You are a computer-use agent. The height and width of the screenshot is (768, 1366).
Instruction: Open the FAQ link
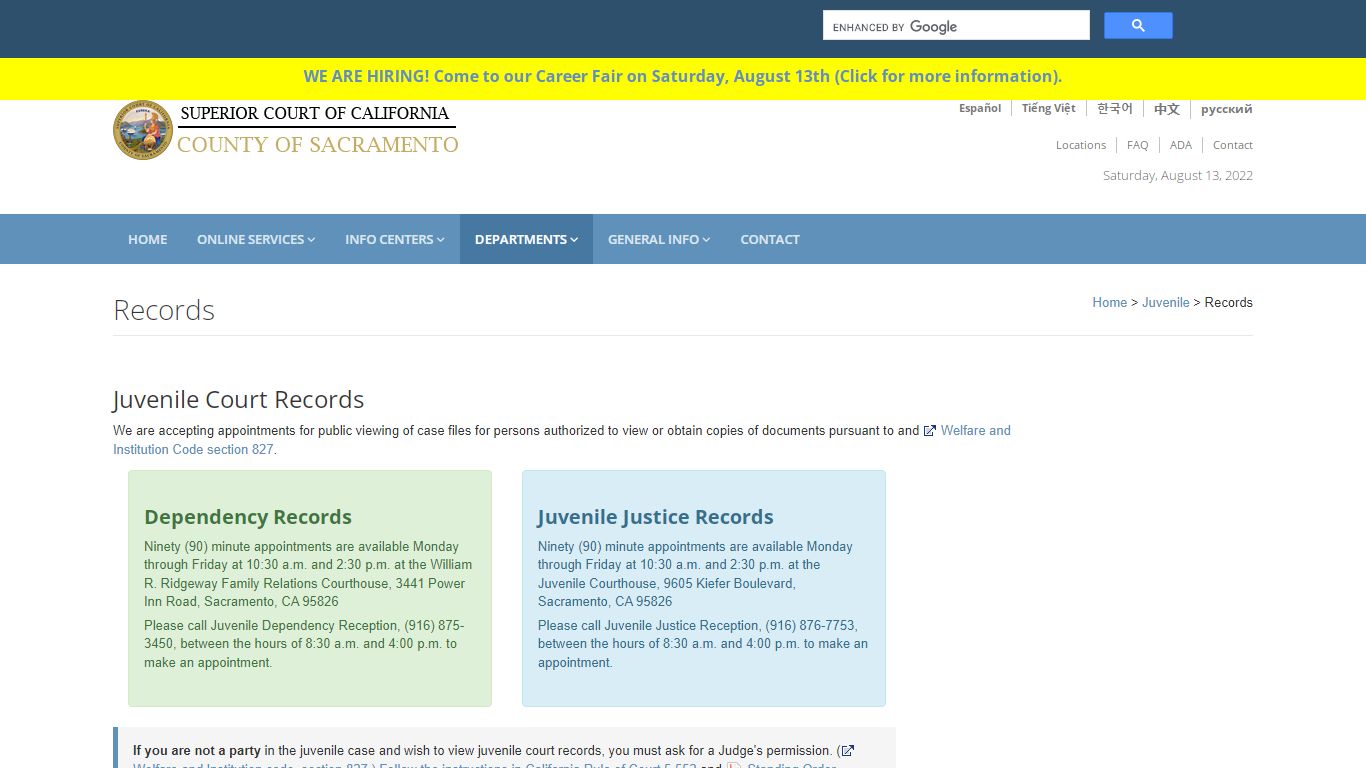point(1138,145)
